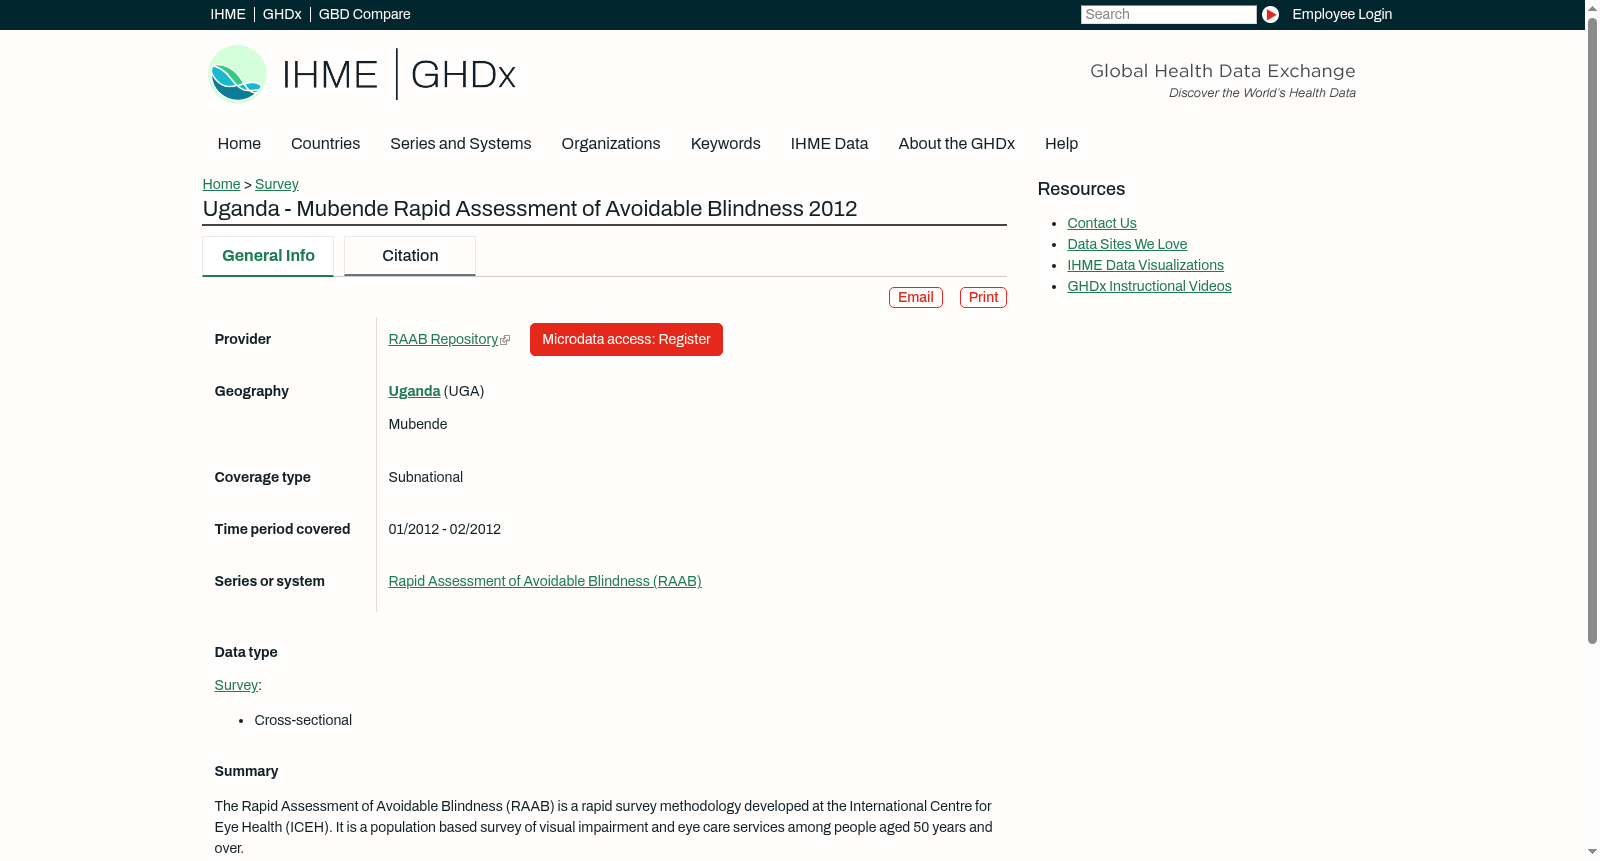Open the Organizations menu item

611,144
